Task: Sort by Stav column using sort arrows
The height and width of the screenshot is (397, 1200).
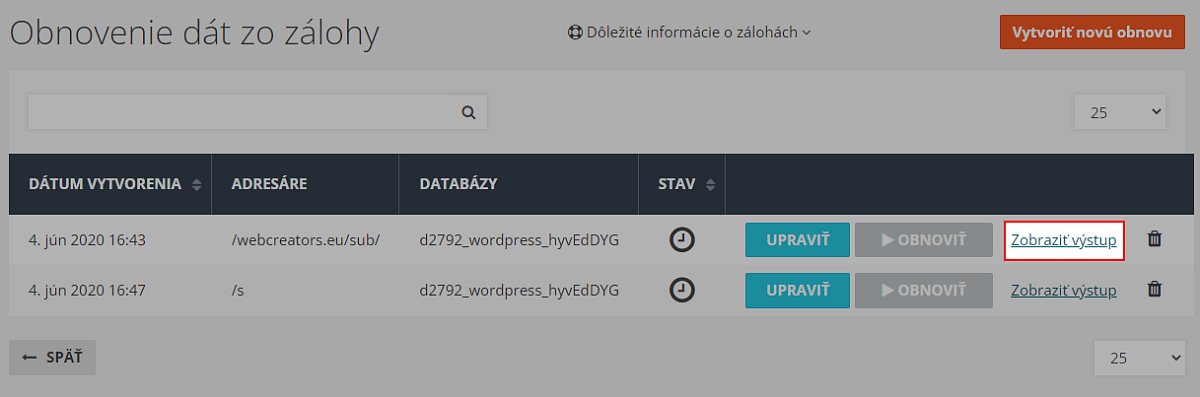Action: 711,184
